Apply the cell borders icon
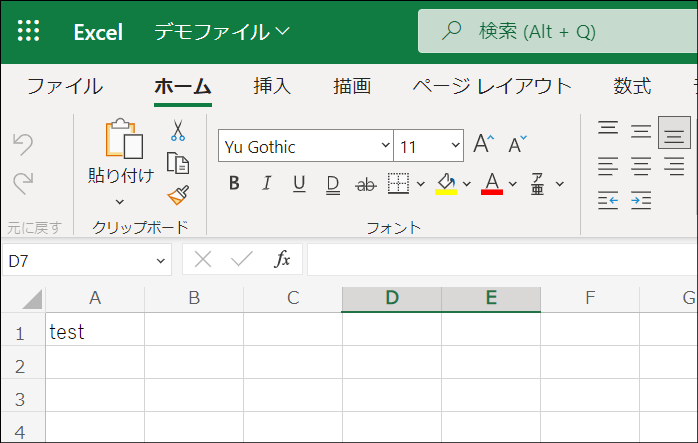This screenshot has height=443, width=698. point(398,183)
